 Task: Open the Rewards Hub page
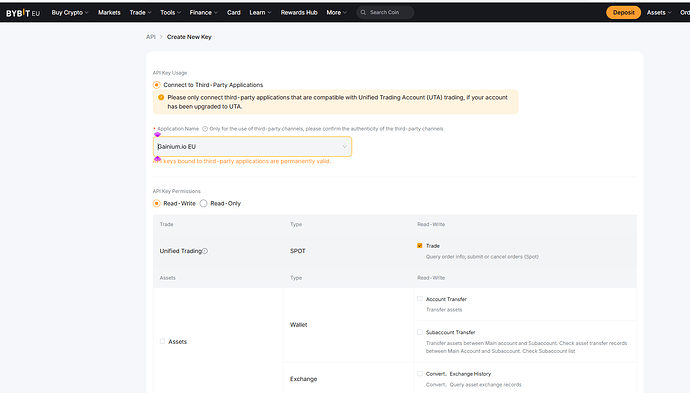click(299, 12)
